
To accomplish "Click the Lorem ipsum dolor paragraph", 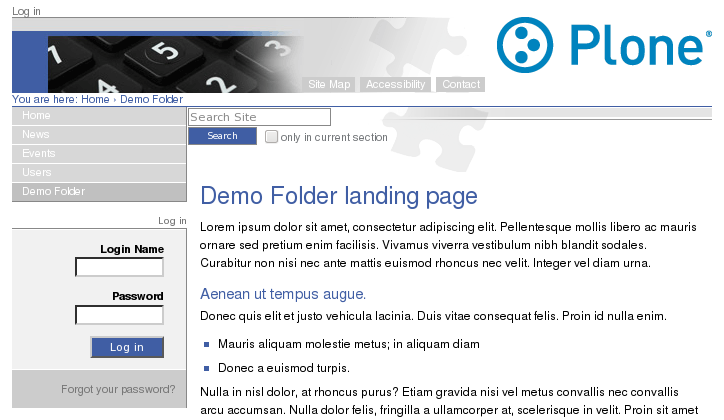I will coord(448,245).
